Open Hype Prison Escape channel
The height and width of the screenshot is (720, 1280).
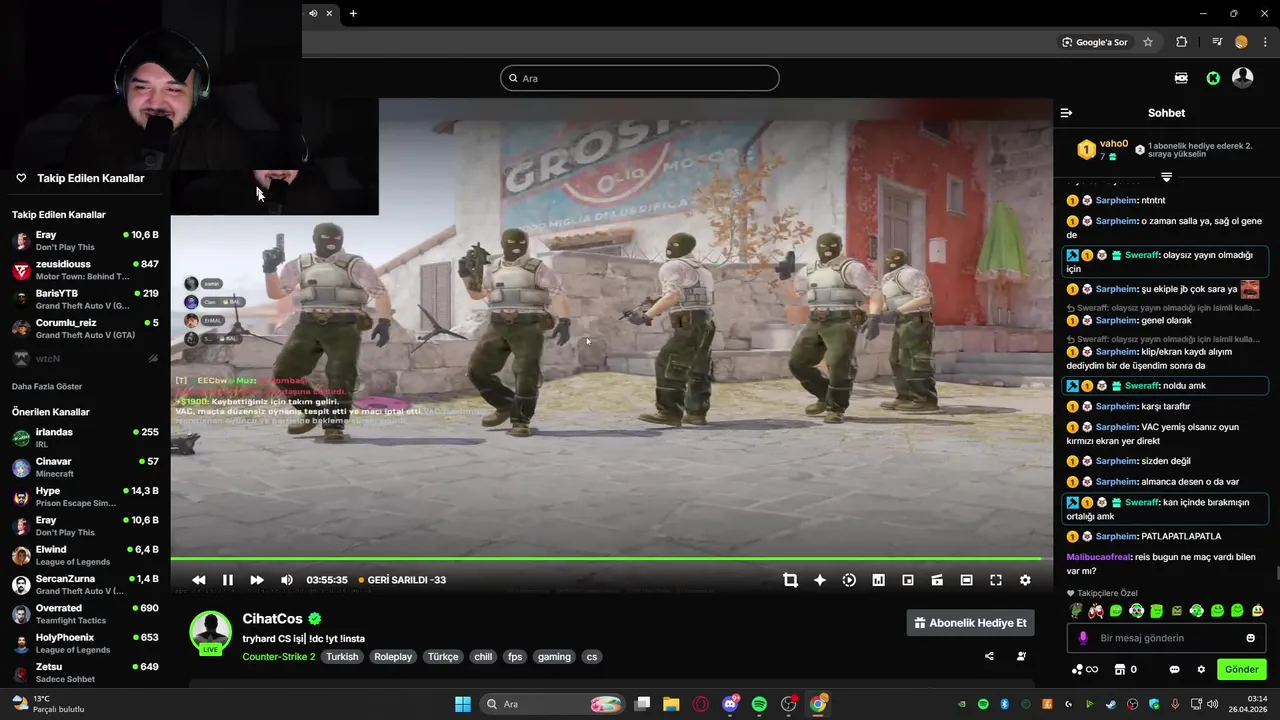(x=85, y=496)
